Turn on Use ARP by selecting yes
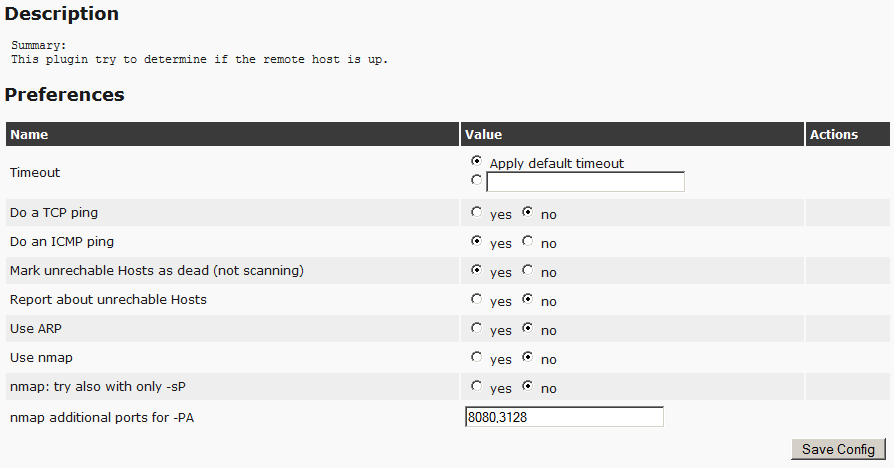 click(x=476, y=328)
